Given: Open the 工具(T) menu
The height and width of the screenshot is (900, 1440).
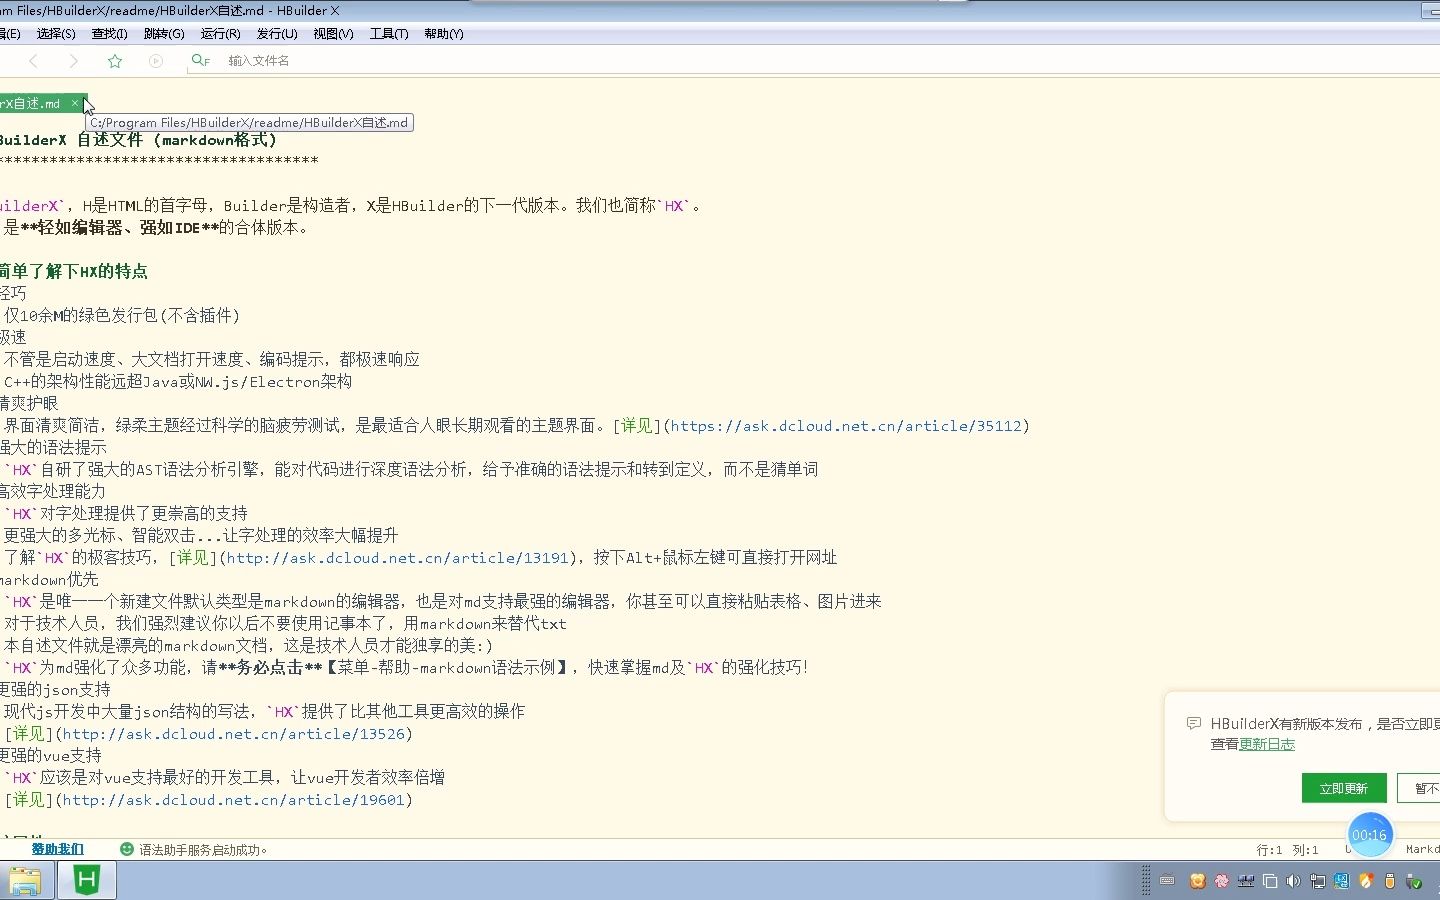Looking at the screenshot, I should (x=388, y=33).
